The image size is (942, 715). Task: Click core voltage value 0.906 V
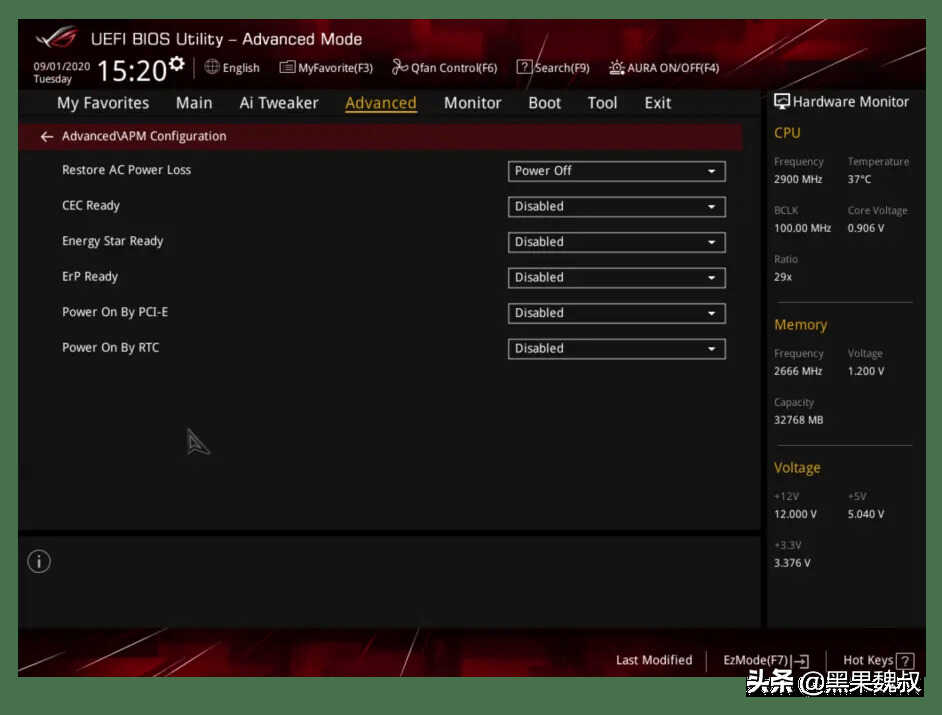tap(866, 228)
